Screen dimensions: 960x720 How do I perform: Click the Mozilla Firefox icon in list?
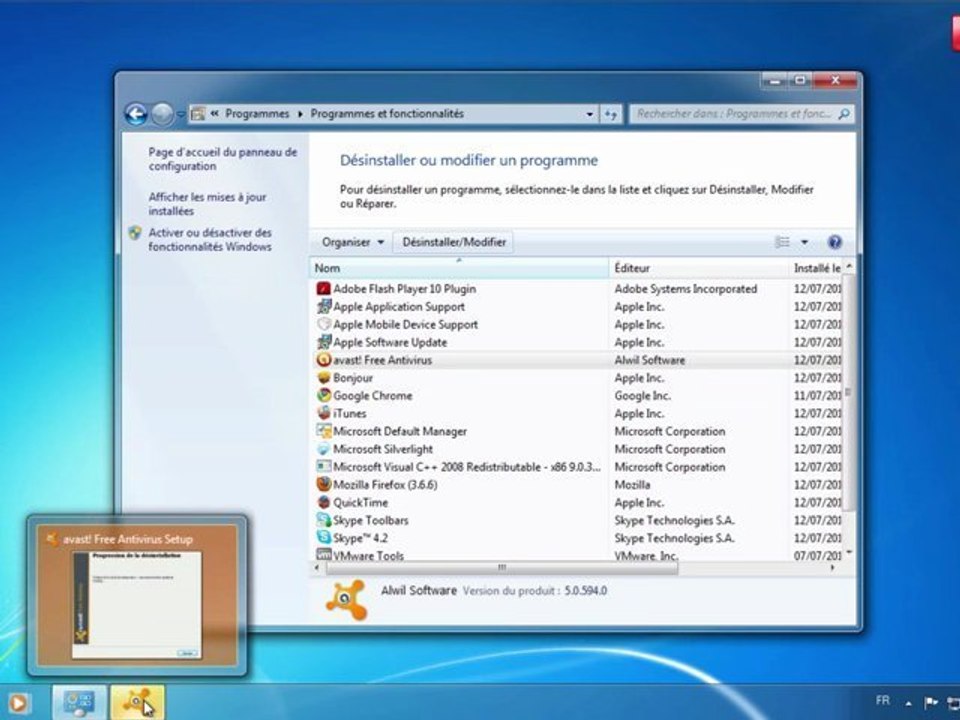pyautogui.click(x=323, y=484)
